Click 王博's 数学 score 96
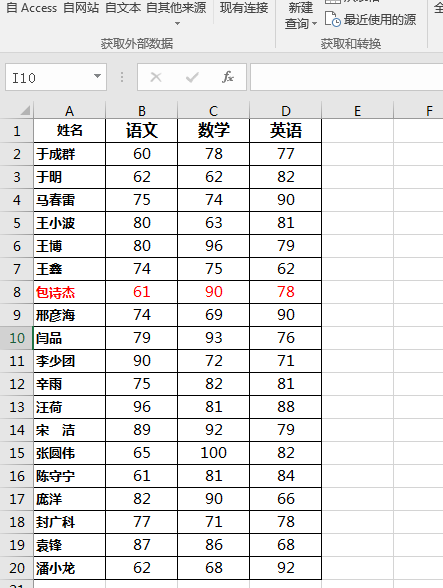 point(213,246)
